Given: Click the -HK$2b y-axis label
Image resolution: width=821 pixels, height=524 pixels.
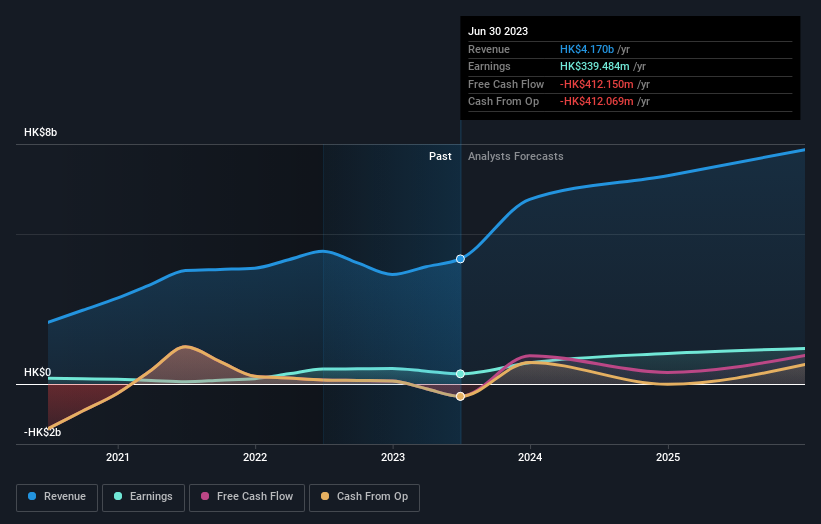Looking at the screenshot, I should click(x=42, y=432).
